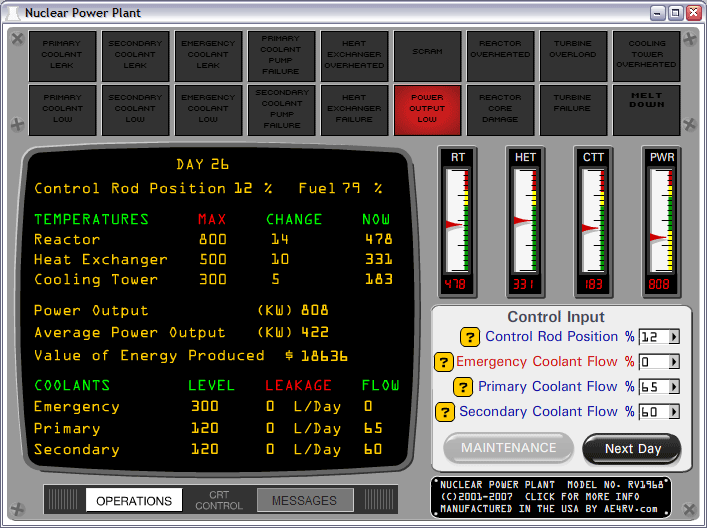
Task: Click the red Power Output Low warning
Action: click(x=427, y=110)
